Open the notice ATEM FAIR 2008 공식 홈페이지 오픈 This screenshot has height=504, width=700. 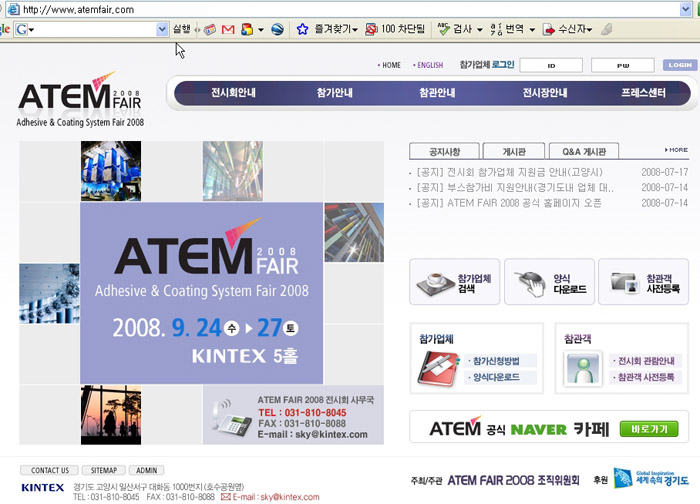[508, 203]
